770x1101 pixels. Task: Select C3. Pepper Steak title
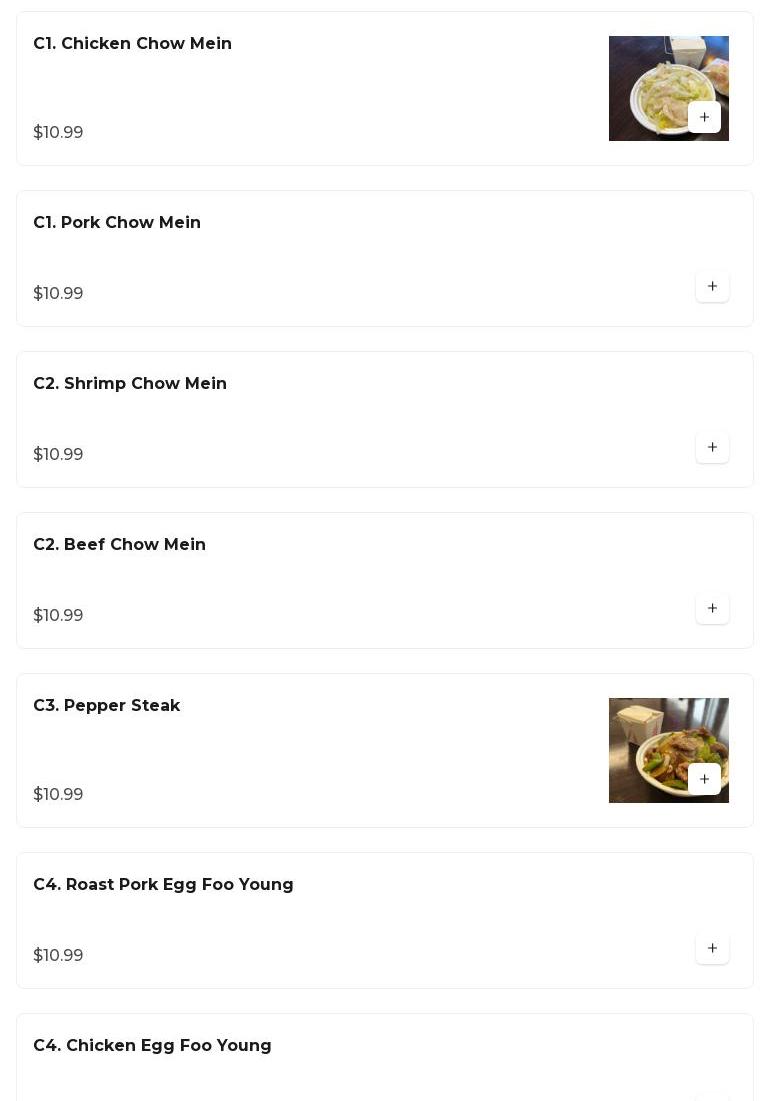[x=106, y=706]
